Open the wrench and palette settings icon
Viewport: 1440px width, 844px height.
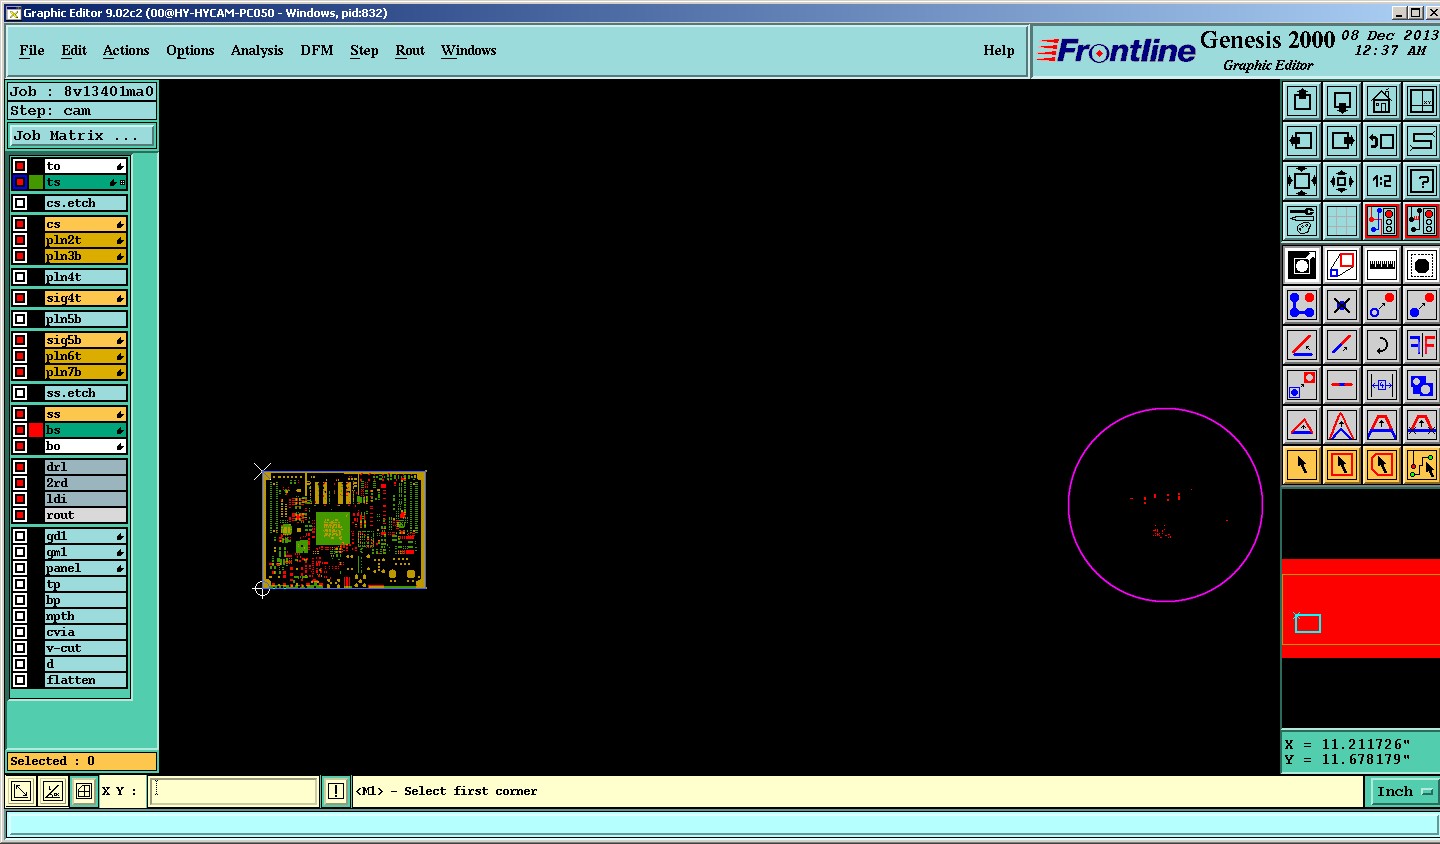coord(1302,221)
